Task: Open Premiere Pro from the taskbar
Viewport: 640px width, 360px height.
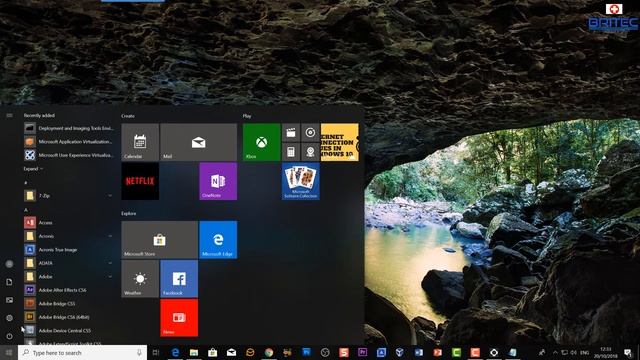Action: pos(362,353)
